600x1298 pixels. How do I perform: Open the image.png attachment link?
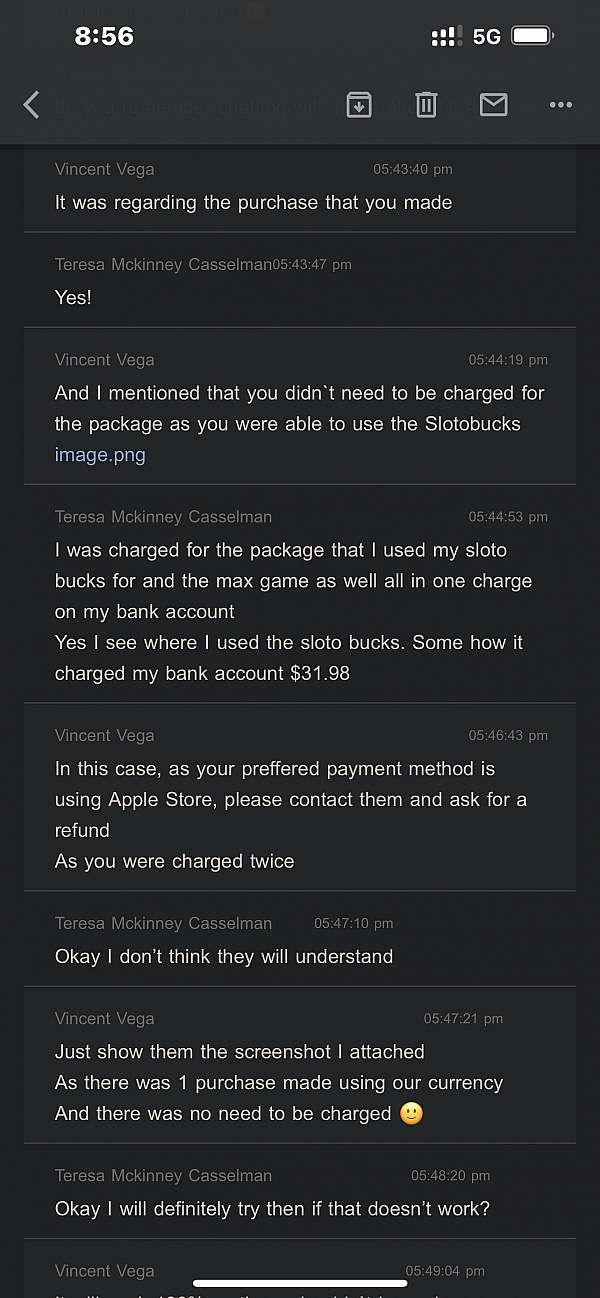click(x=100, y=455)
